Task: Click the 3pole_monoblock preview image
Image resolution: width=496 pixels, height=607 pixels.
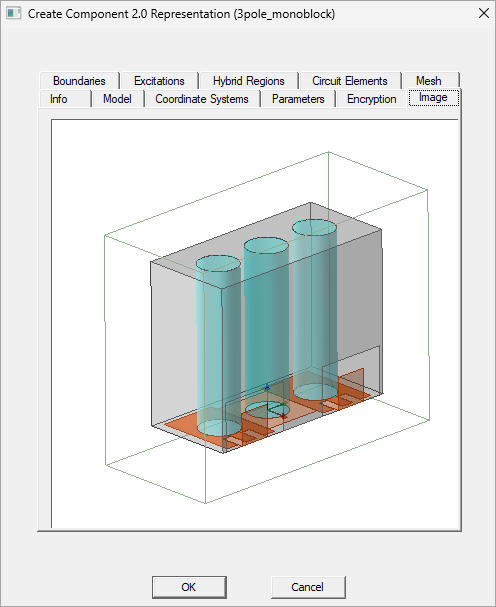Action: click(x=255, y=324)
